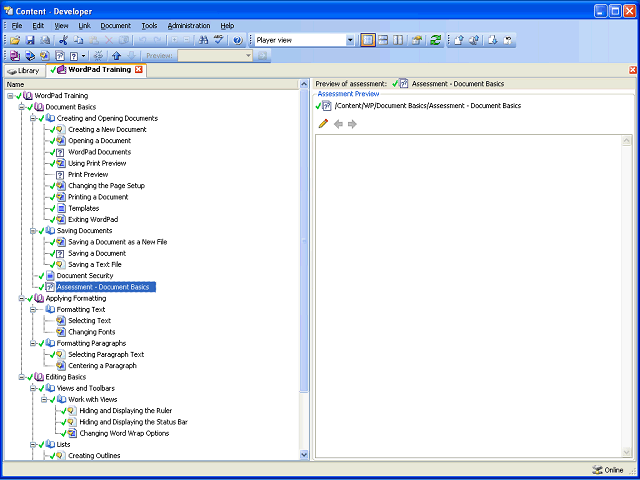
Task: Select the Changing Fonts topic
Action: pos(92,332)
